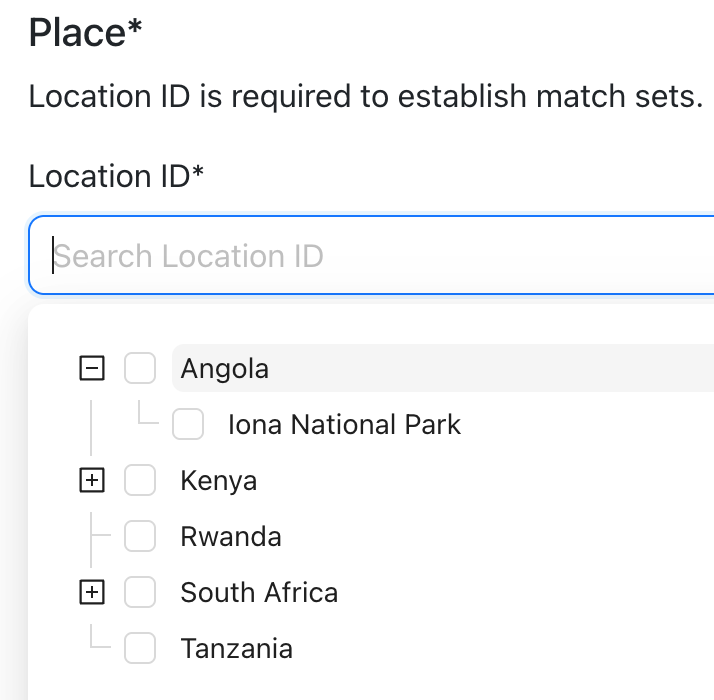This screenshot has width=714, height=700.
Task: Click the Place section heading
Action: [85, 33]
